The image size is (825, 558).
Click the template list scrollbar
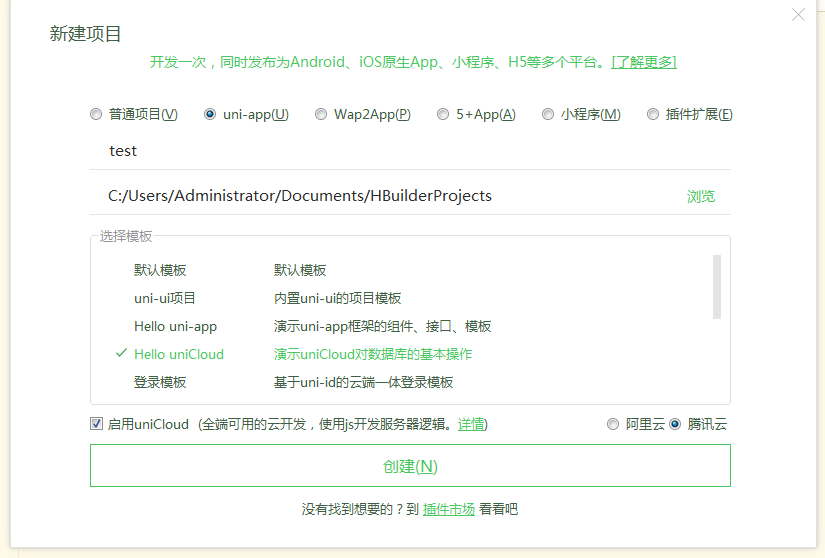click(716, 286)
